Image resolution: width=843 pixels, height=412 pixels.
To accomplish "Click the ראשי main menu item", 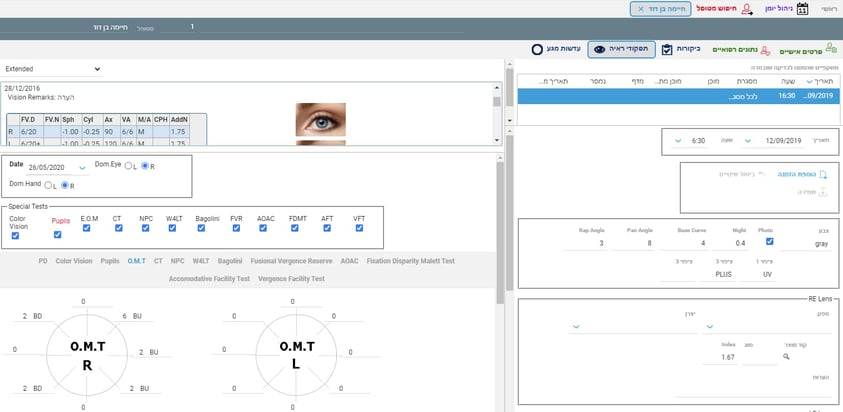I will [x=828, y=9].
